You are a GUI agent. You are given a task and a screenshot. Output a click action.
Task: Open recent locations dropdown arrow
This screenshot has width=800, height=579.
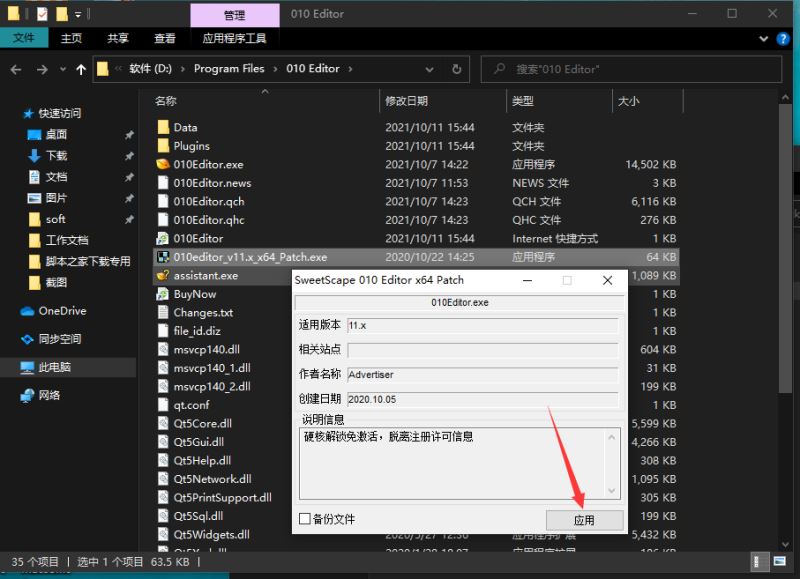pyautogui.click(x=63, y=69)
